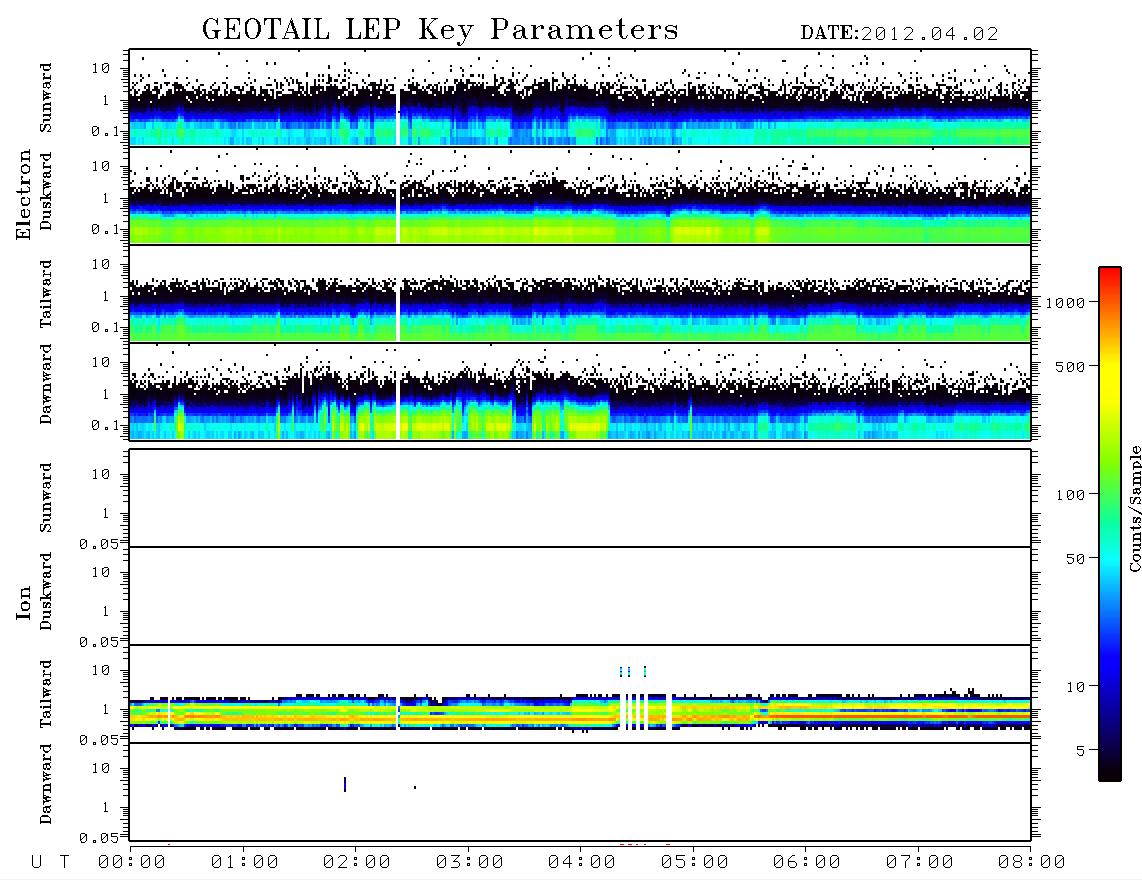The image size is (1142, 880).
Task: Click the 'Counts/Sample' colorbar title
Action: [1135, 508]
